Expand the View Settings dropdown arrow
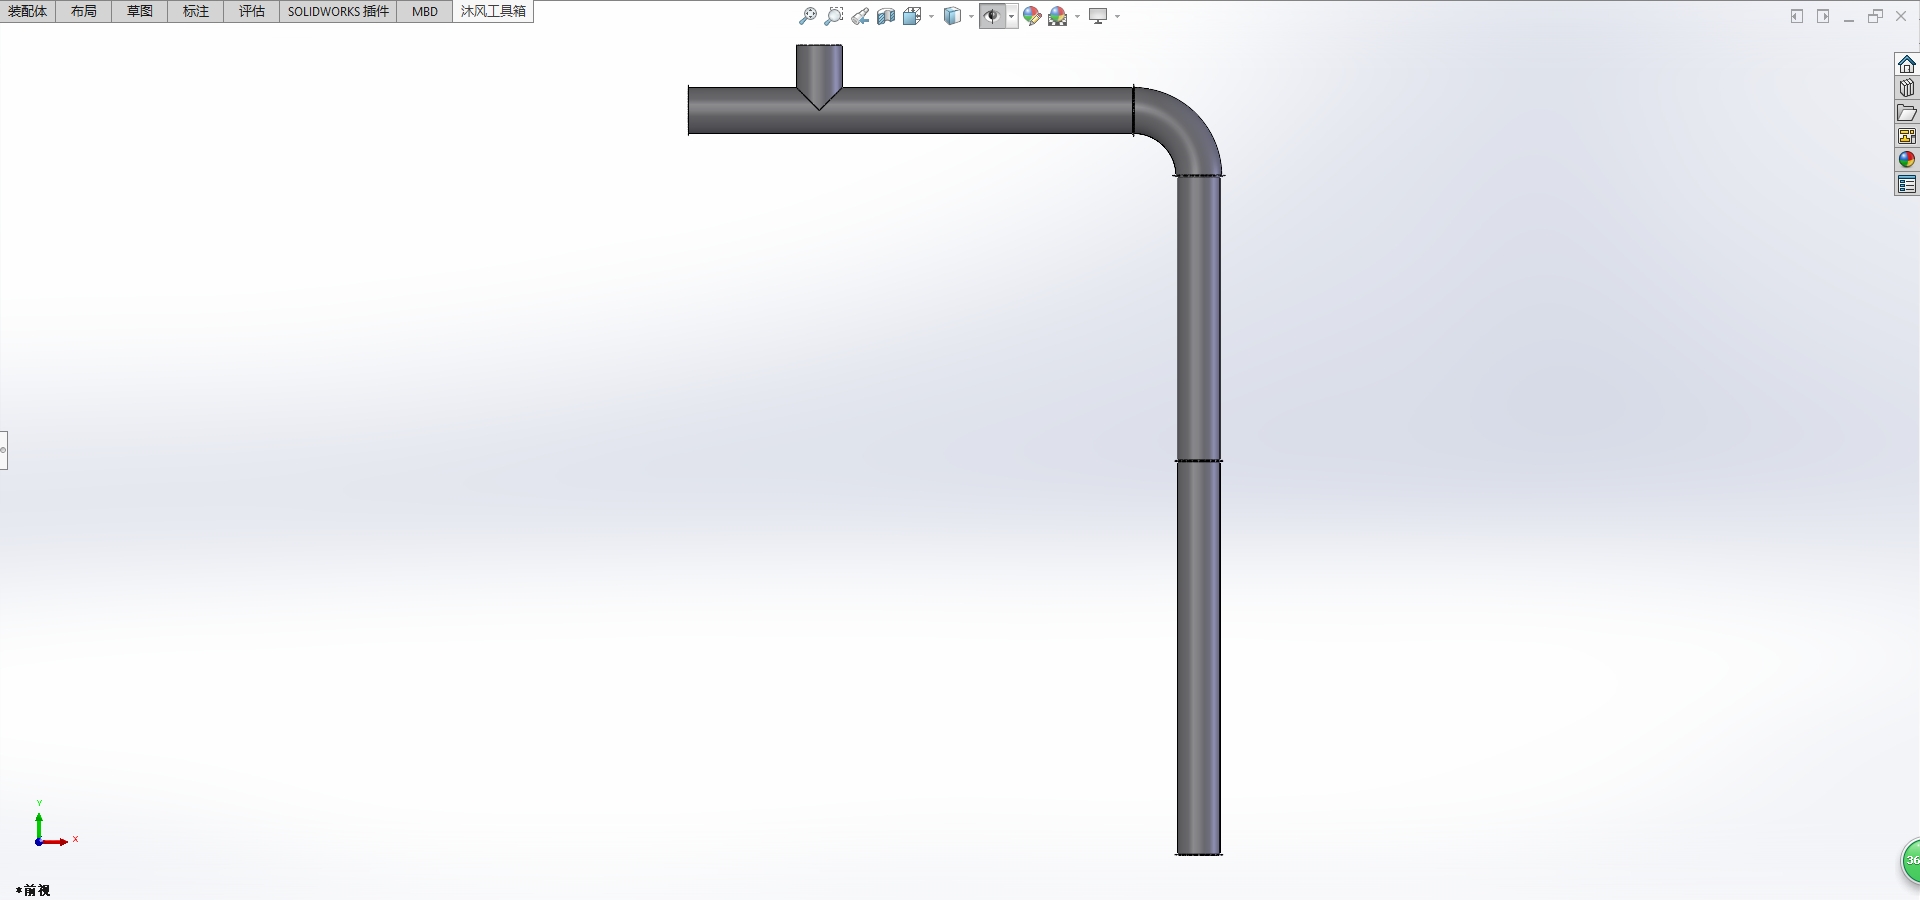Image resolution: width=1920 pixels, height=900 pixels. coord(1117,16)
